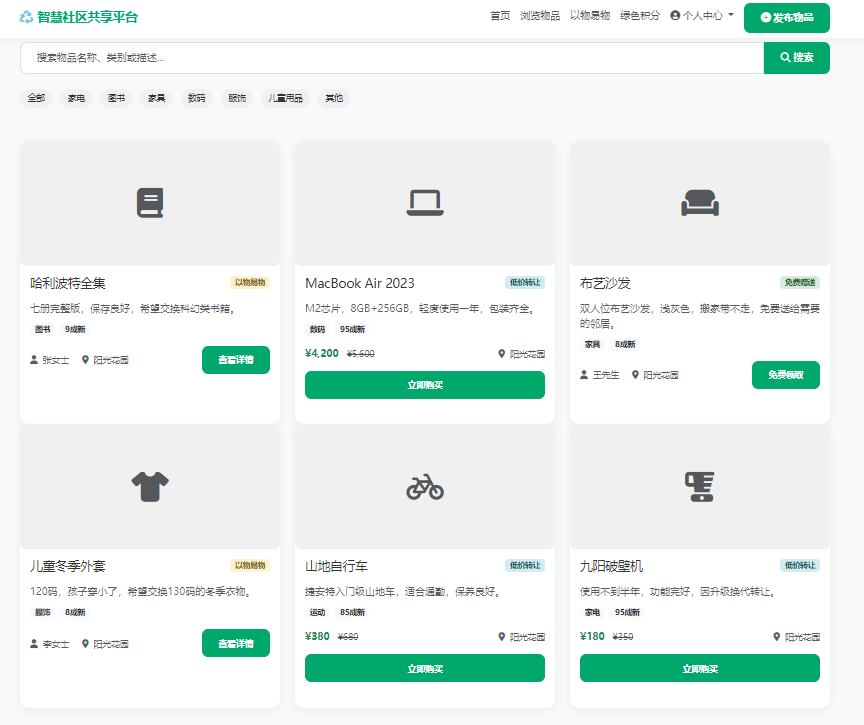
Task: Click the user avatar icon beside 个人中心
Action: tap(675, 15)
